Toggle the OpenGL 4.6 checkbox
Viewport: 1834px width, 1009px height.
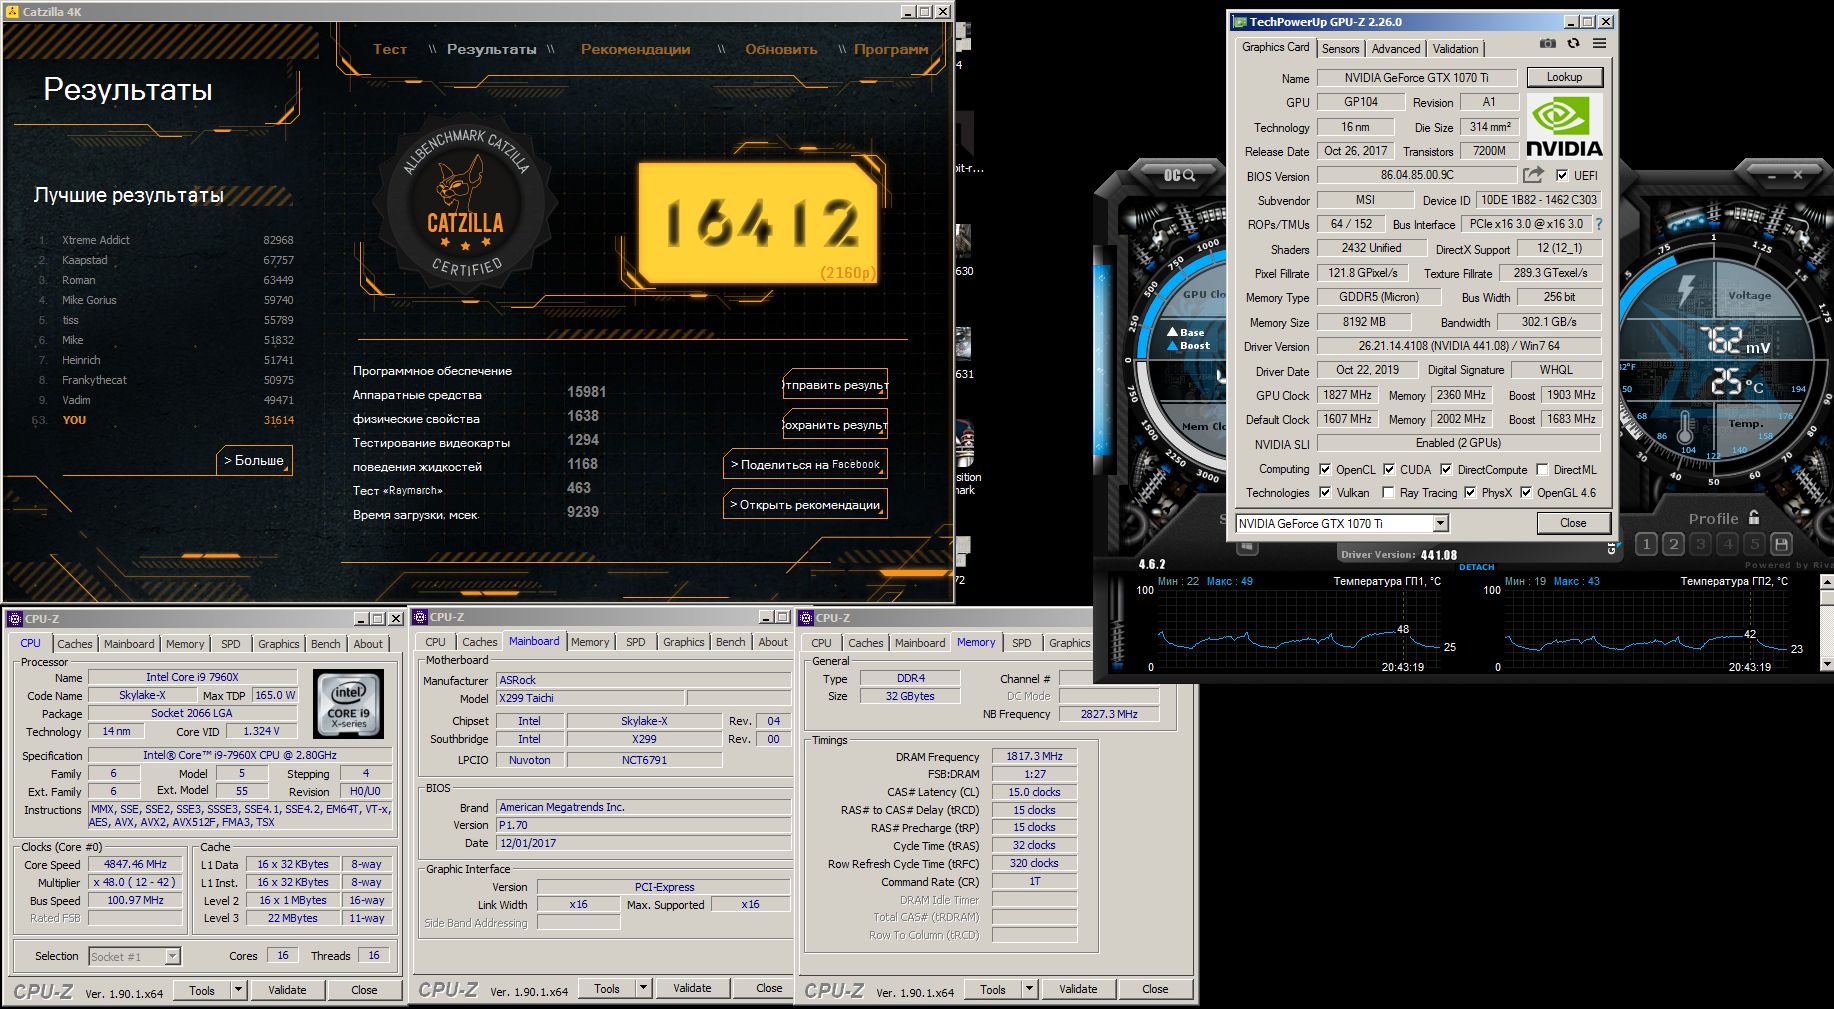pos(1526,492)
